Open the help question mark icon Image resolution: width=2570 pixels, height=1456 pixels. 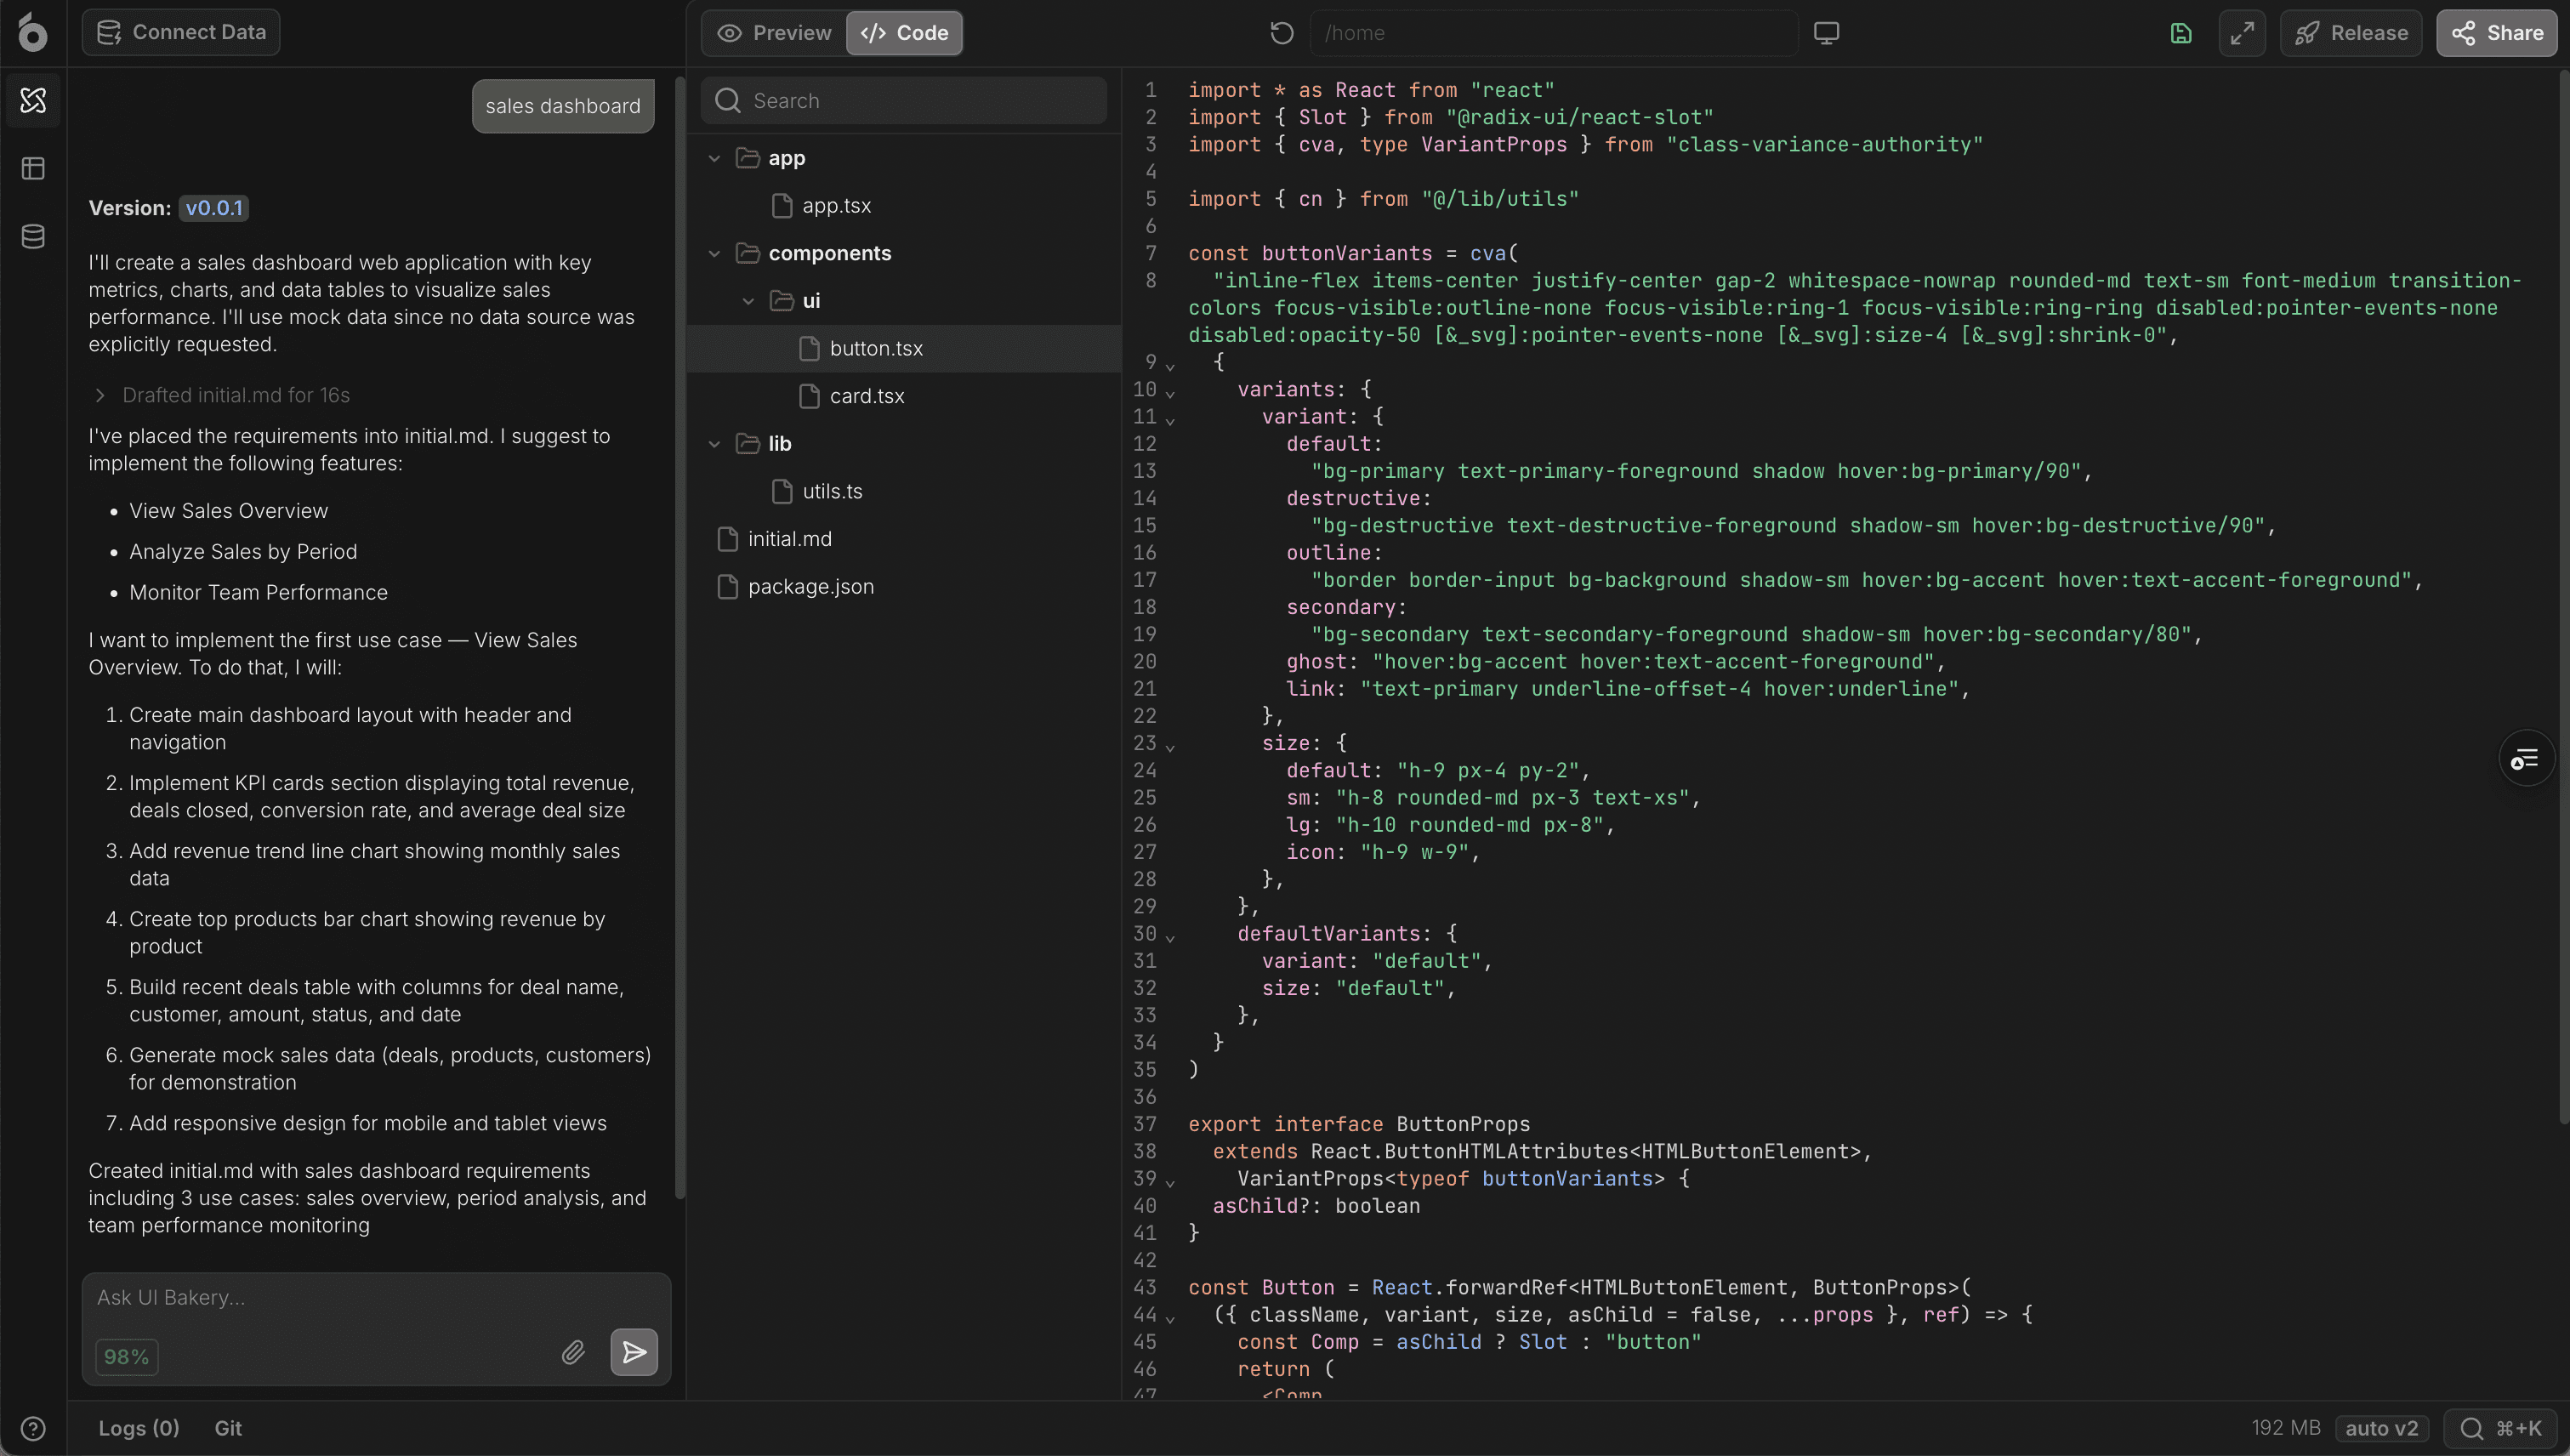[x=33, y=1428]
